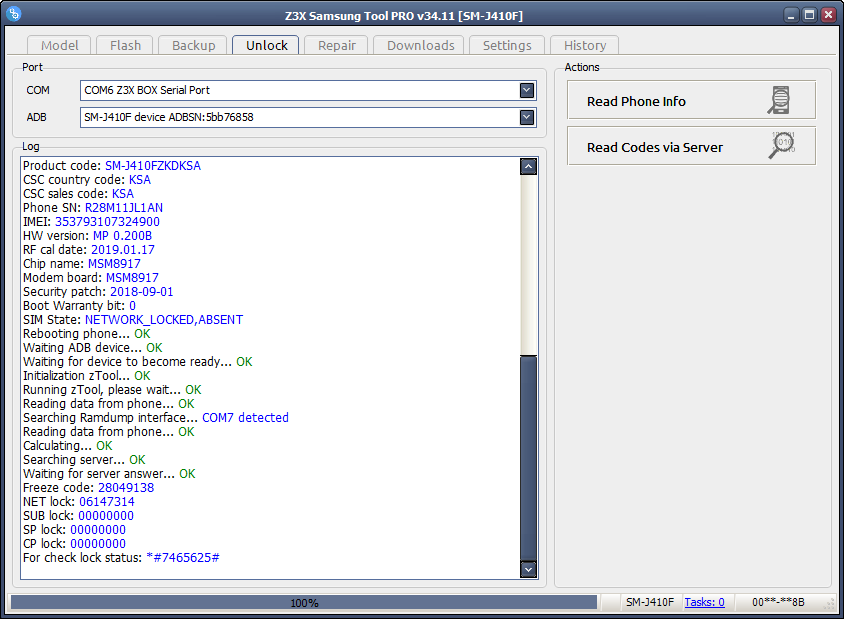Click the *#7465625# check code
844x619 pixels.
183,558
